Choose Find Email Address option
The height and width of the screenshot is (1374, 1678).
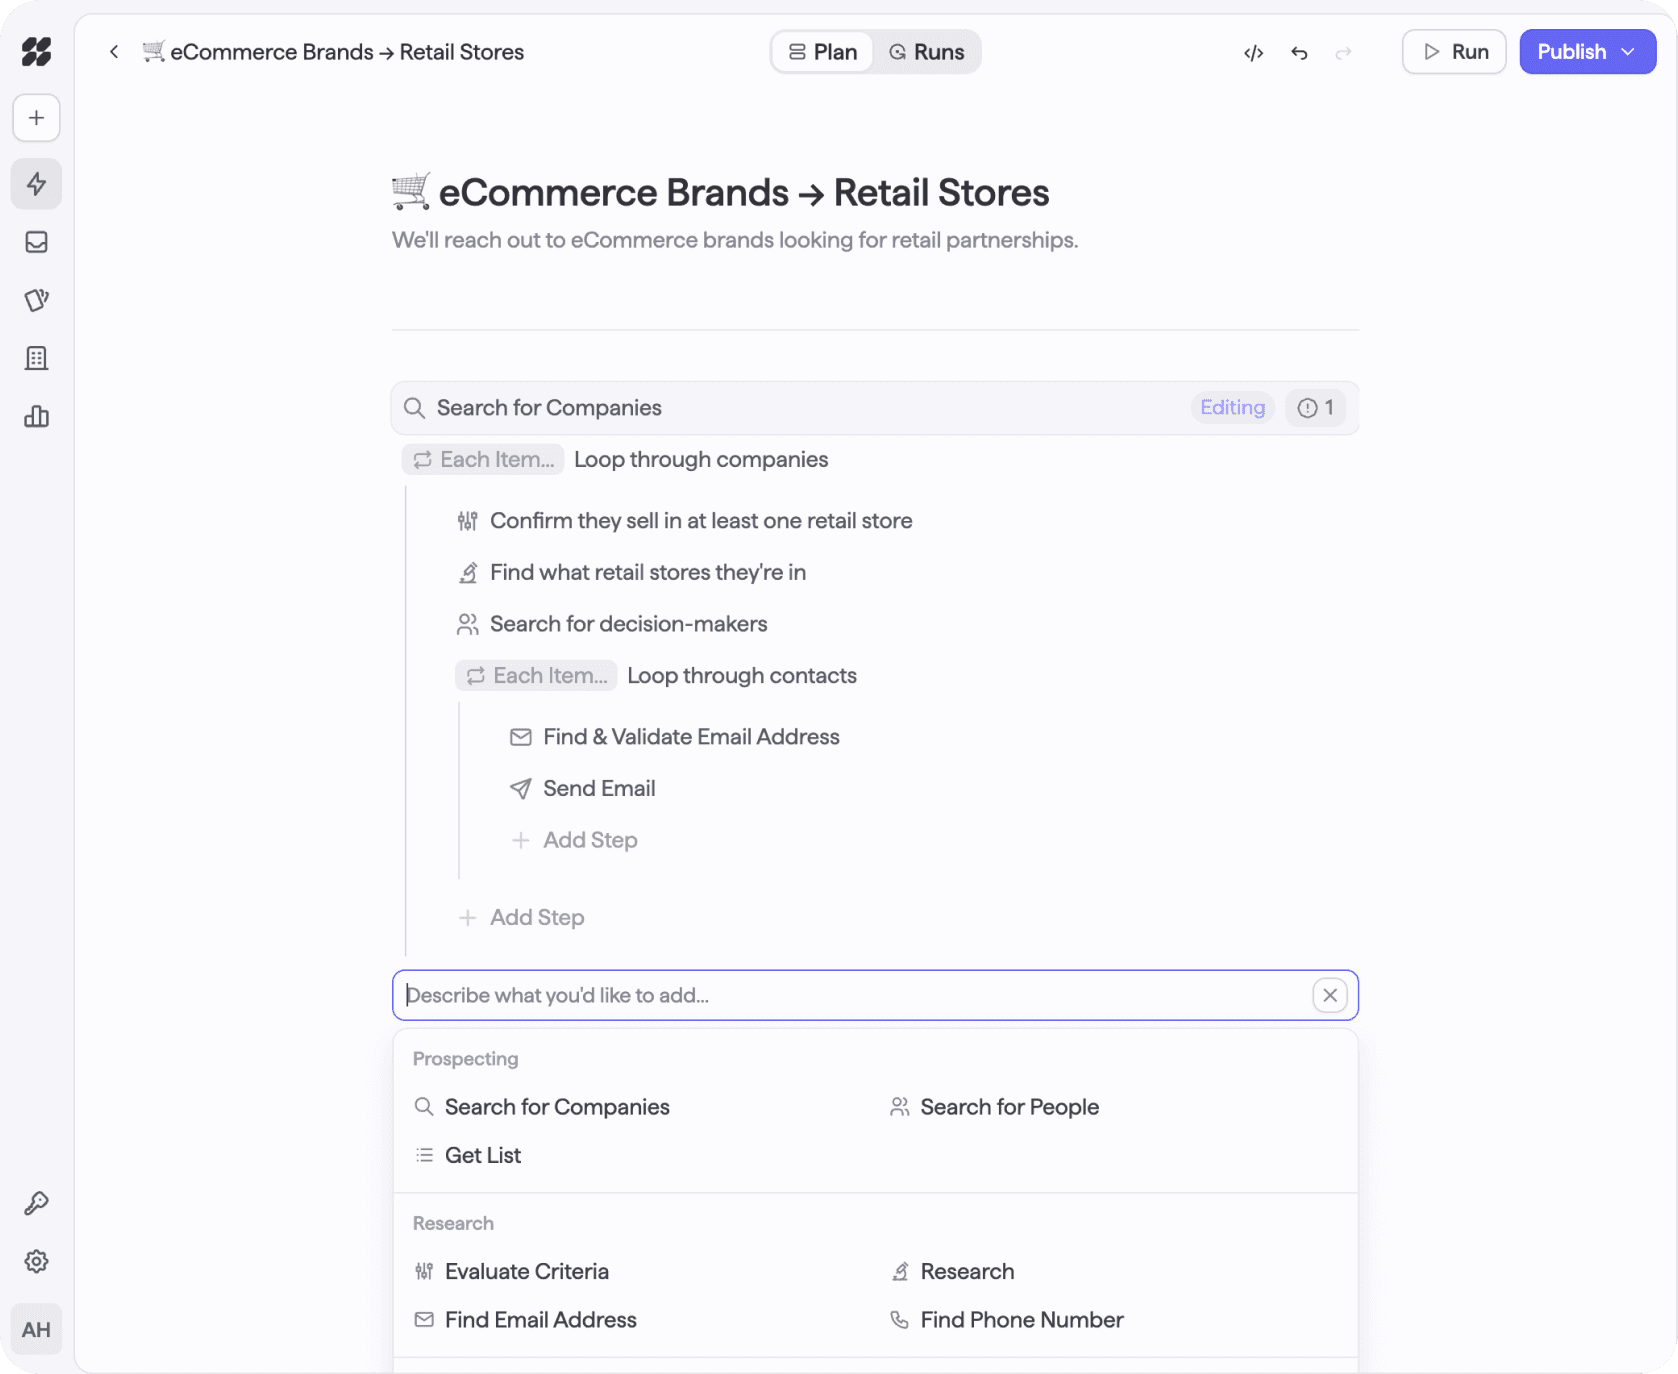click(526, 1320)
